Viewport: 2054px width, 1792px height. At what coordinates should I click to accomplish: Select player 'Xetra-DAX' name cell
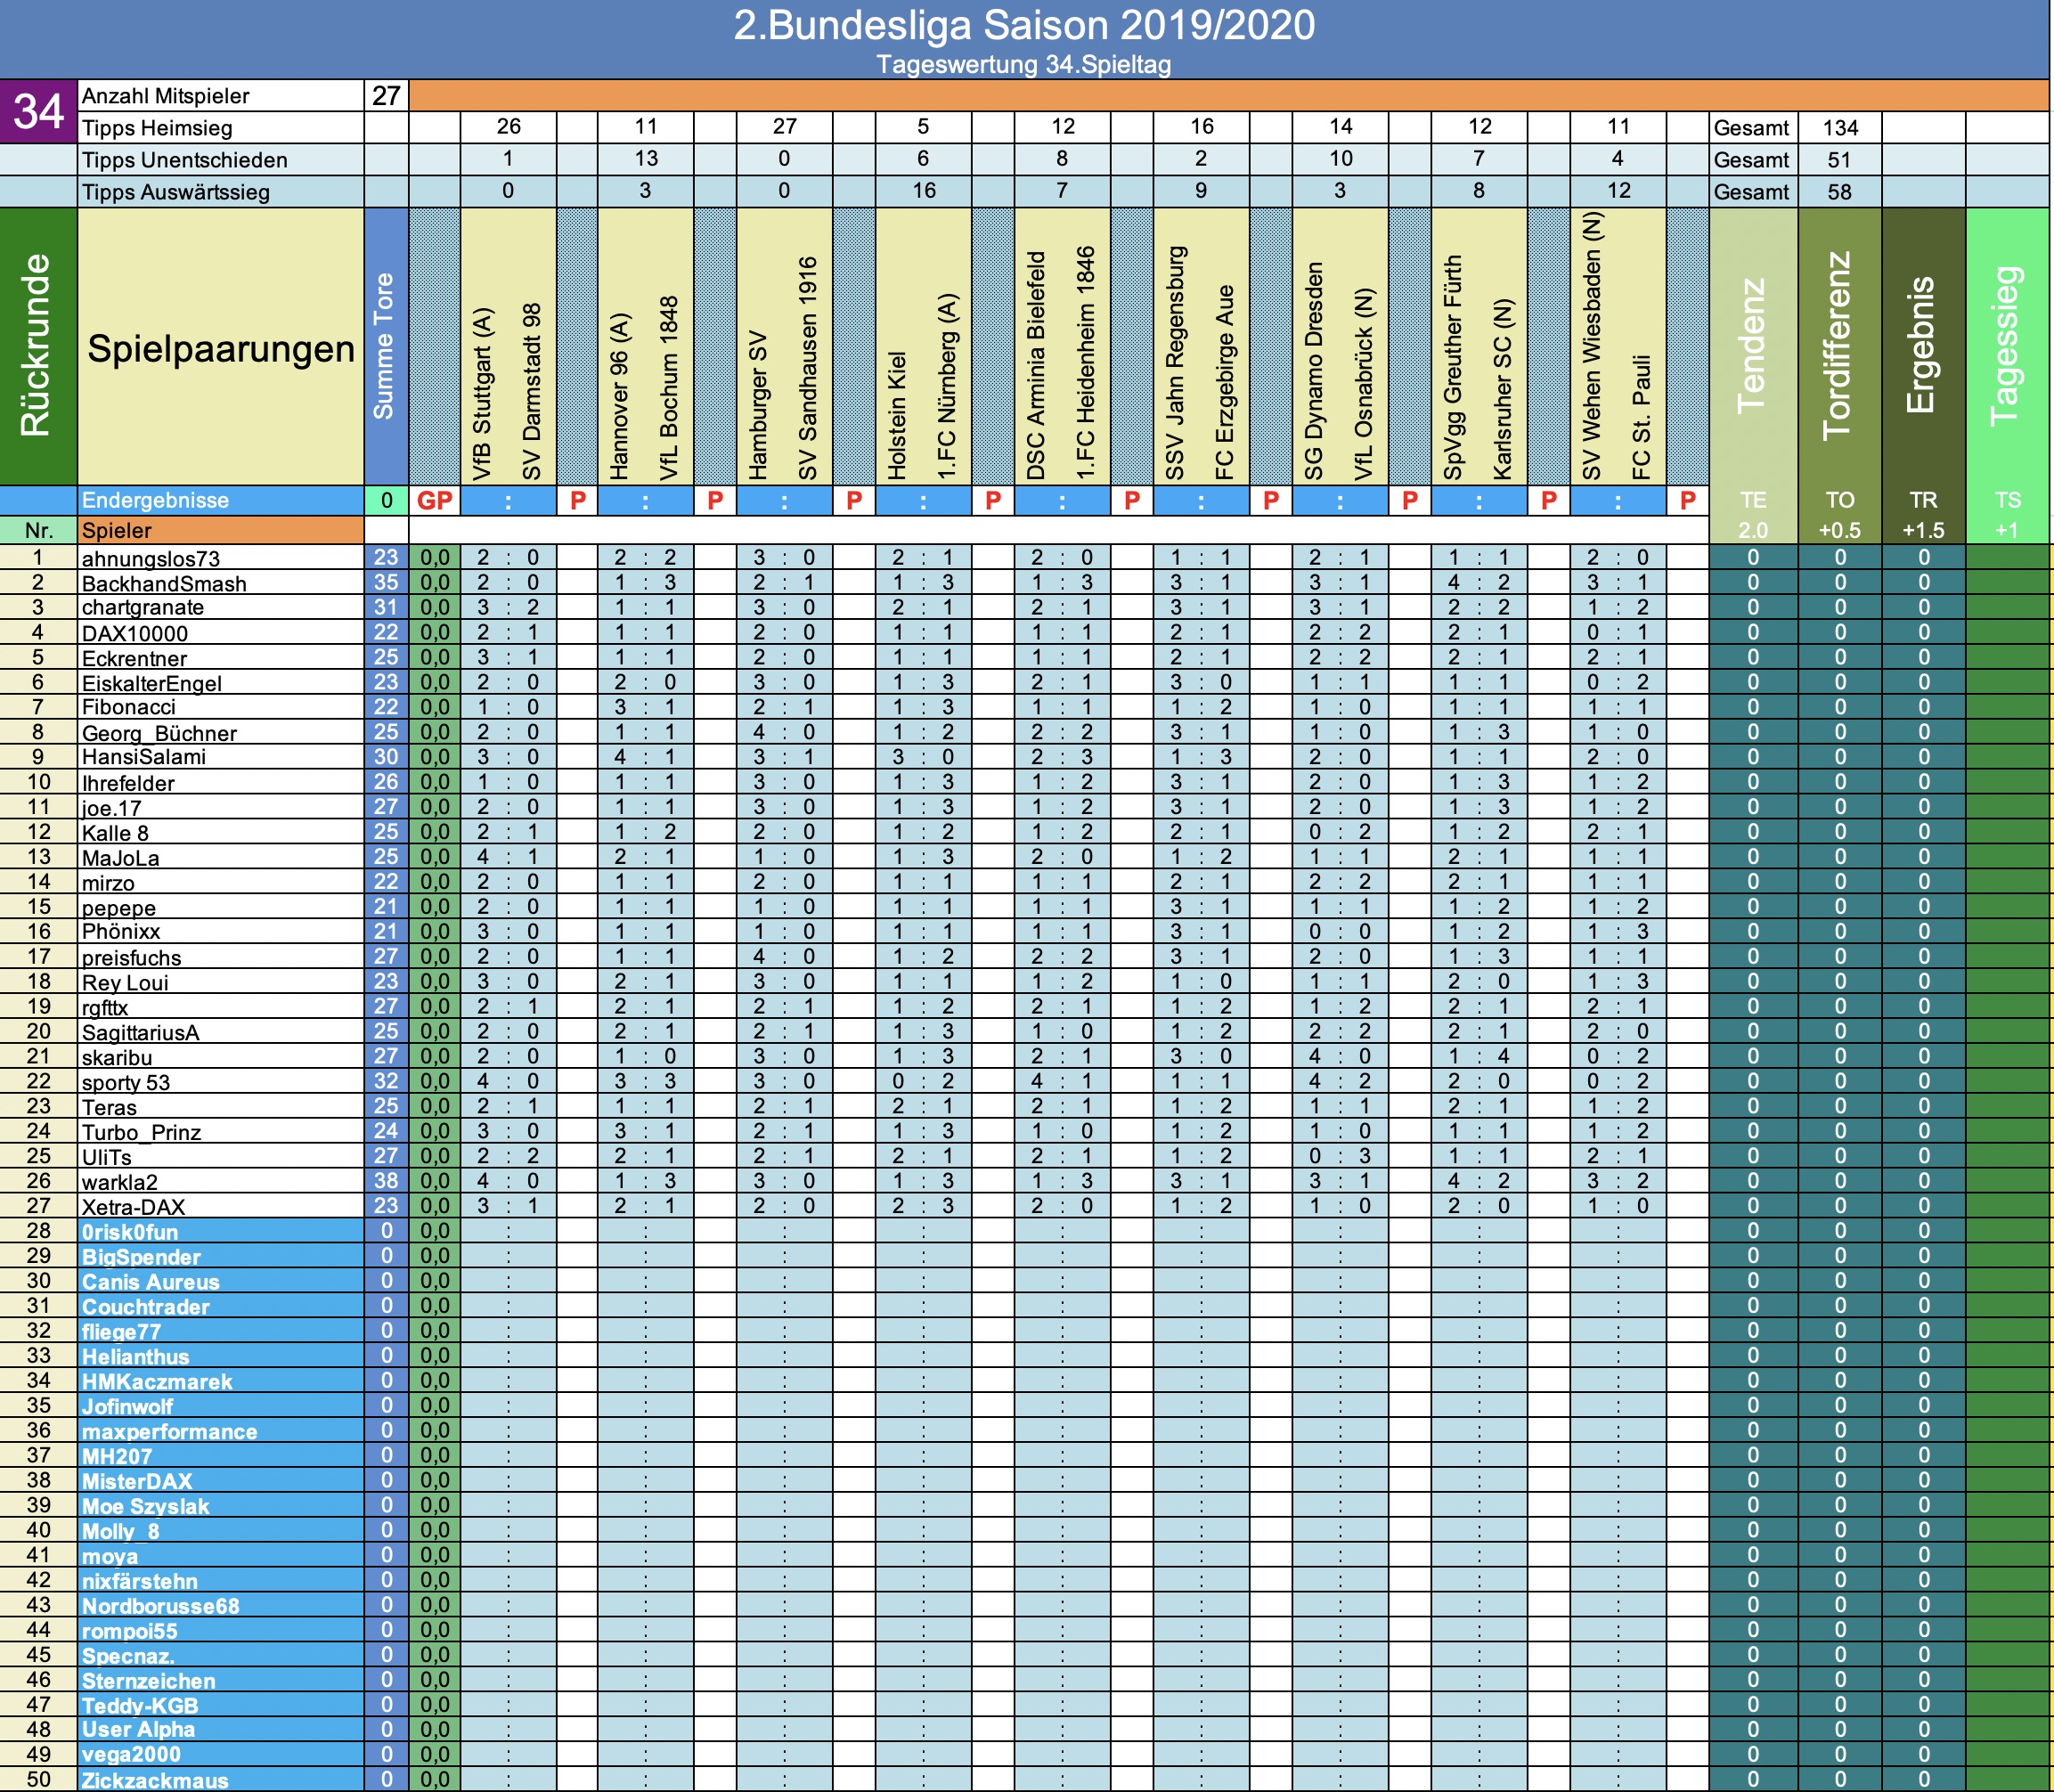221,1206
